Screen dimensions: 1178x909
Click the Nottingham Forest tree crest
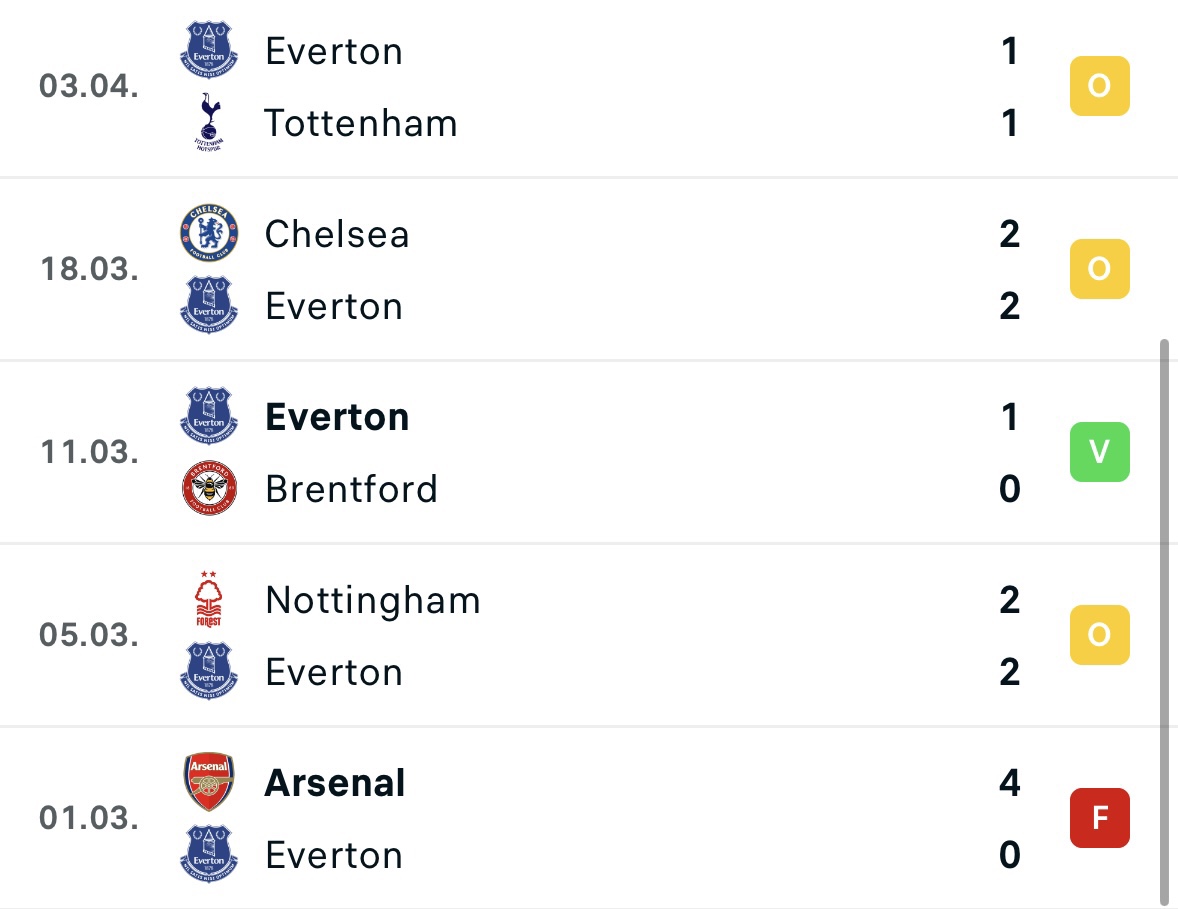(209, 599)
